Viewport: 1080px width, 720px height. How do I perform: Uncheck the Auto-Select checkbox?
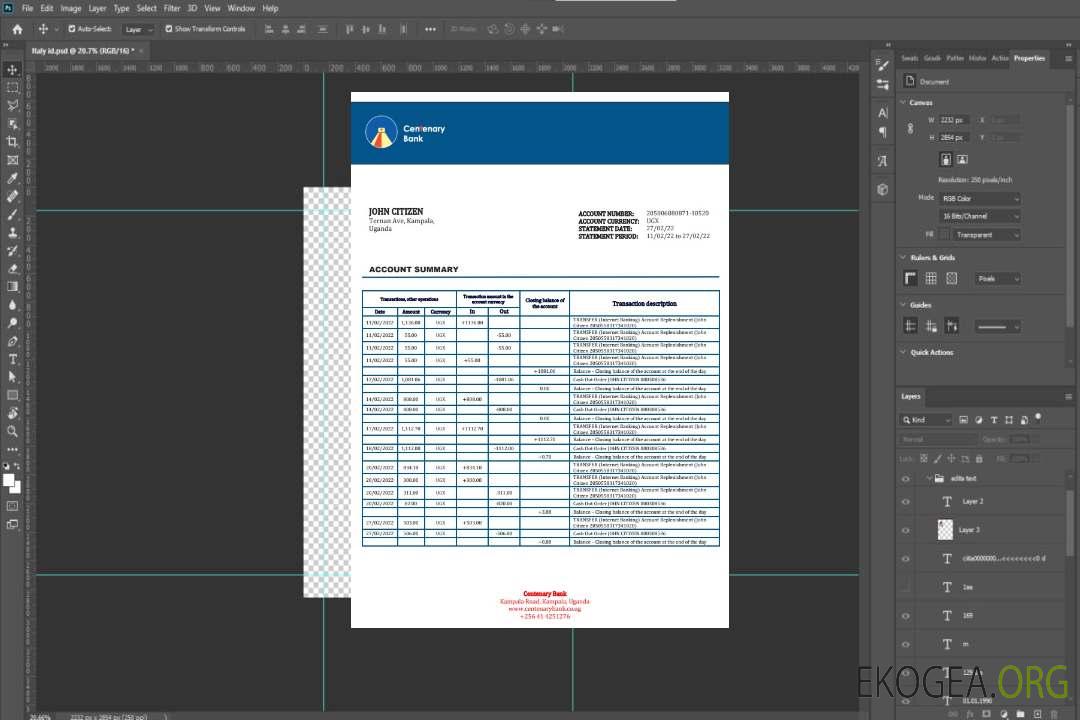70,29
